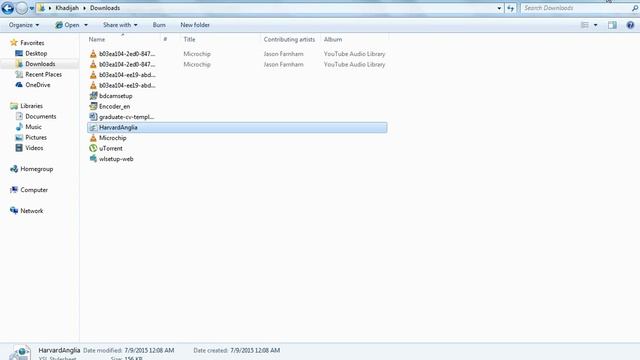Click the graduate-cv-templ document icon

pyautogui.click(x=93, y=117)
